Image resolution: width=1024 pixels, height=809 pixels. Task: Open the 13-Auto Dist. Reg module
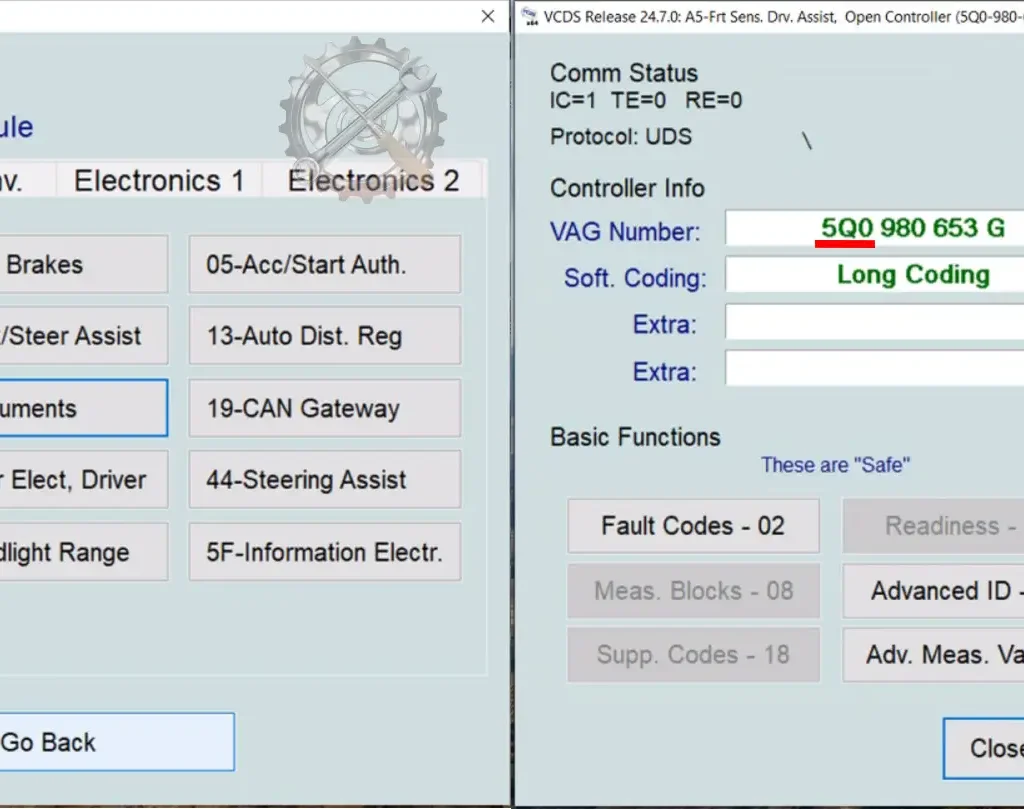(x=325, y=337)
